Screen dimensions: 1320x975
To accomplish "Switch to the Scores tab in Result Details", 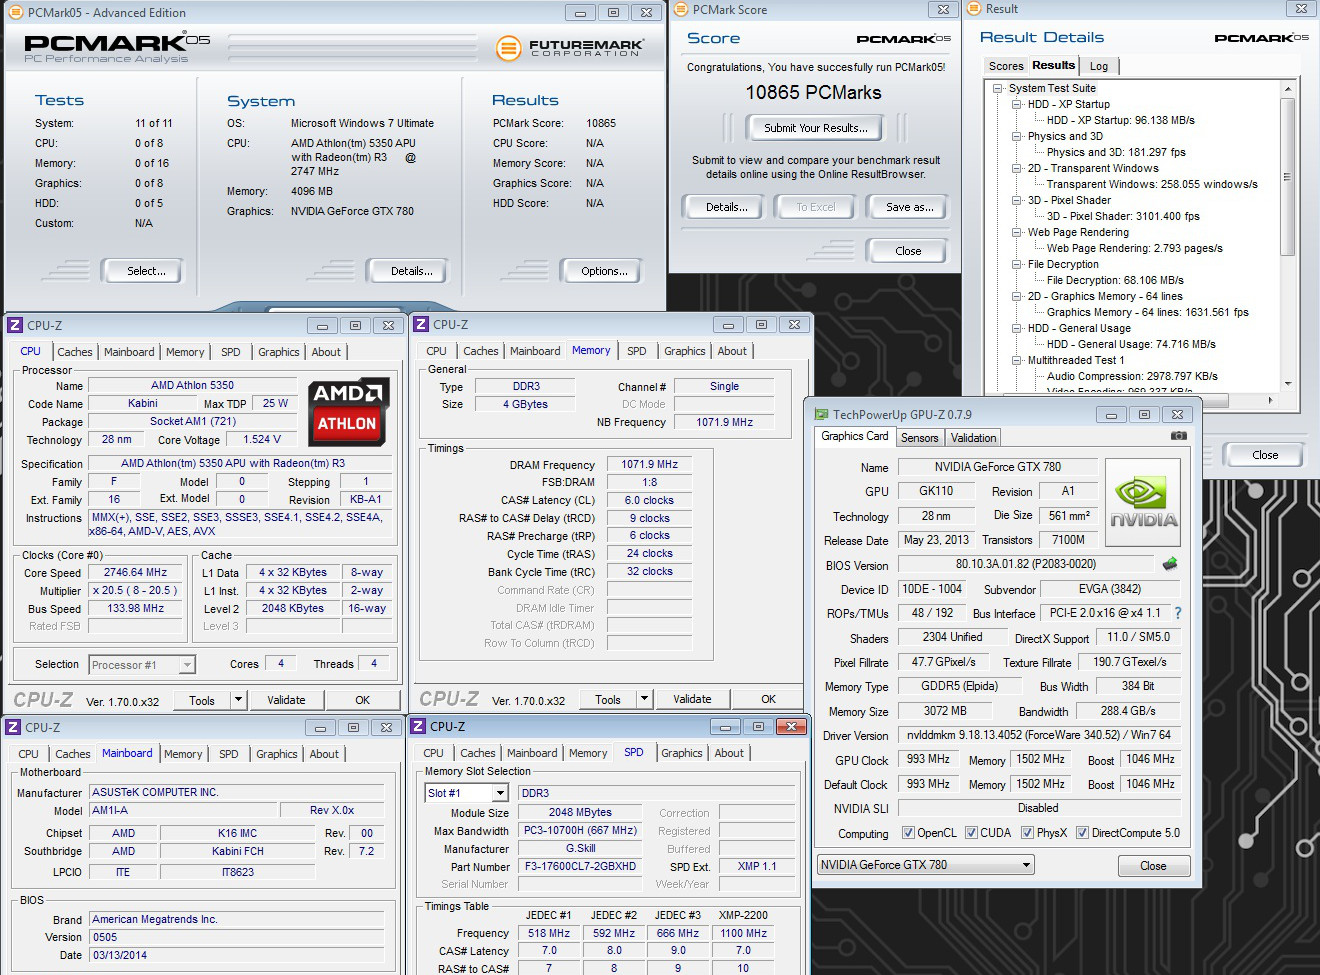I will 1006,66.
